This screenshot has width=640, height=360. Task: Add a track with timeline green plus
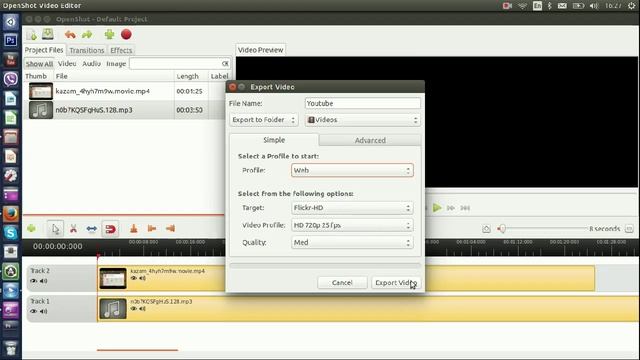coord(31,229)
